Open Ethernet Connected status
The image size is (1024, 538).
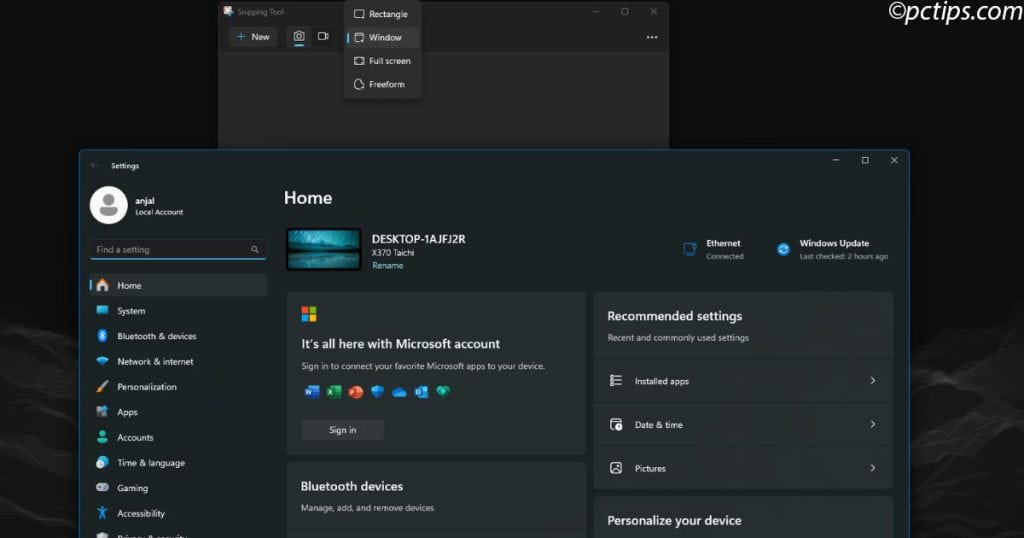tap(713, 249)
